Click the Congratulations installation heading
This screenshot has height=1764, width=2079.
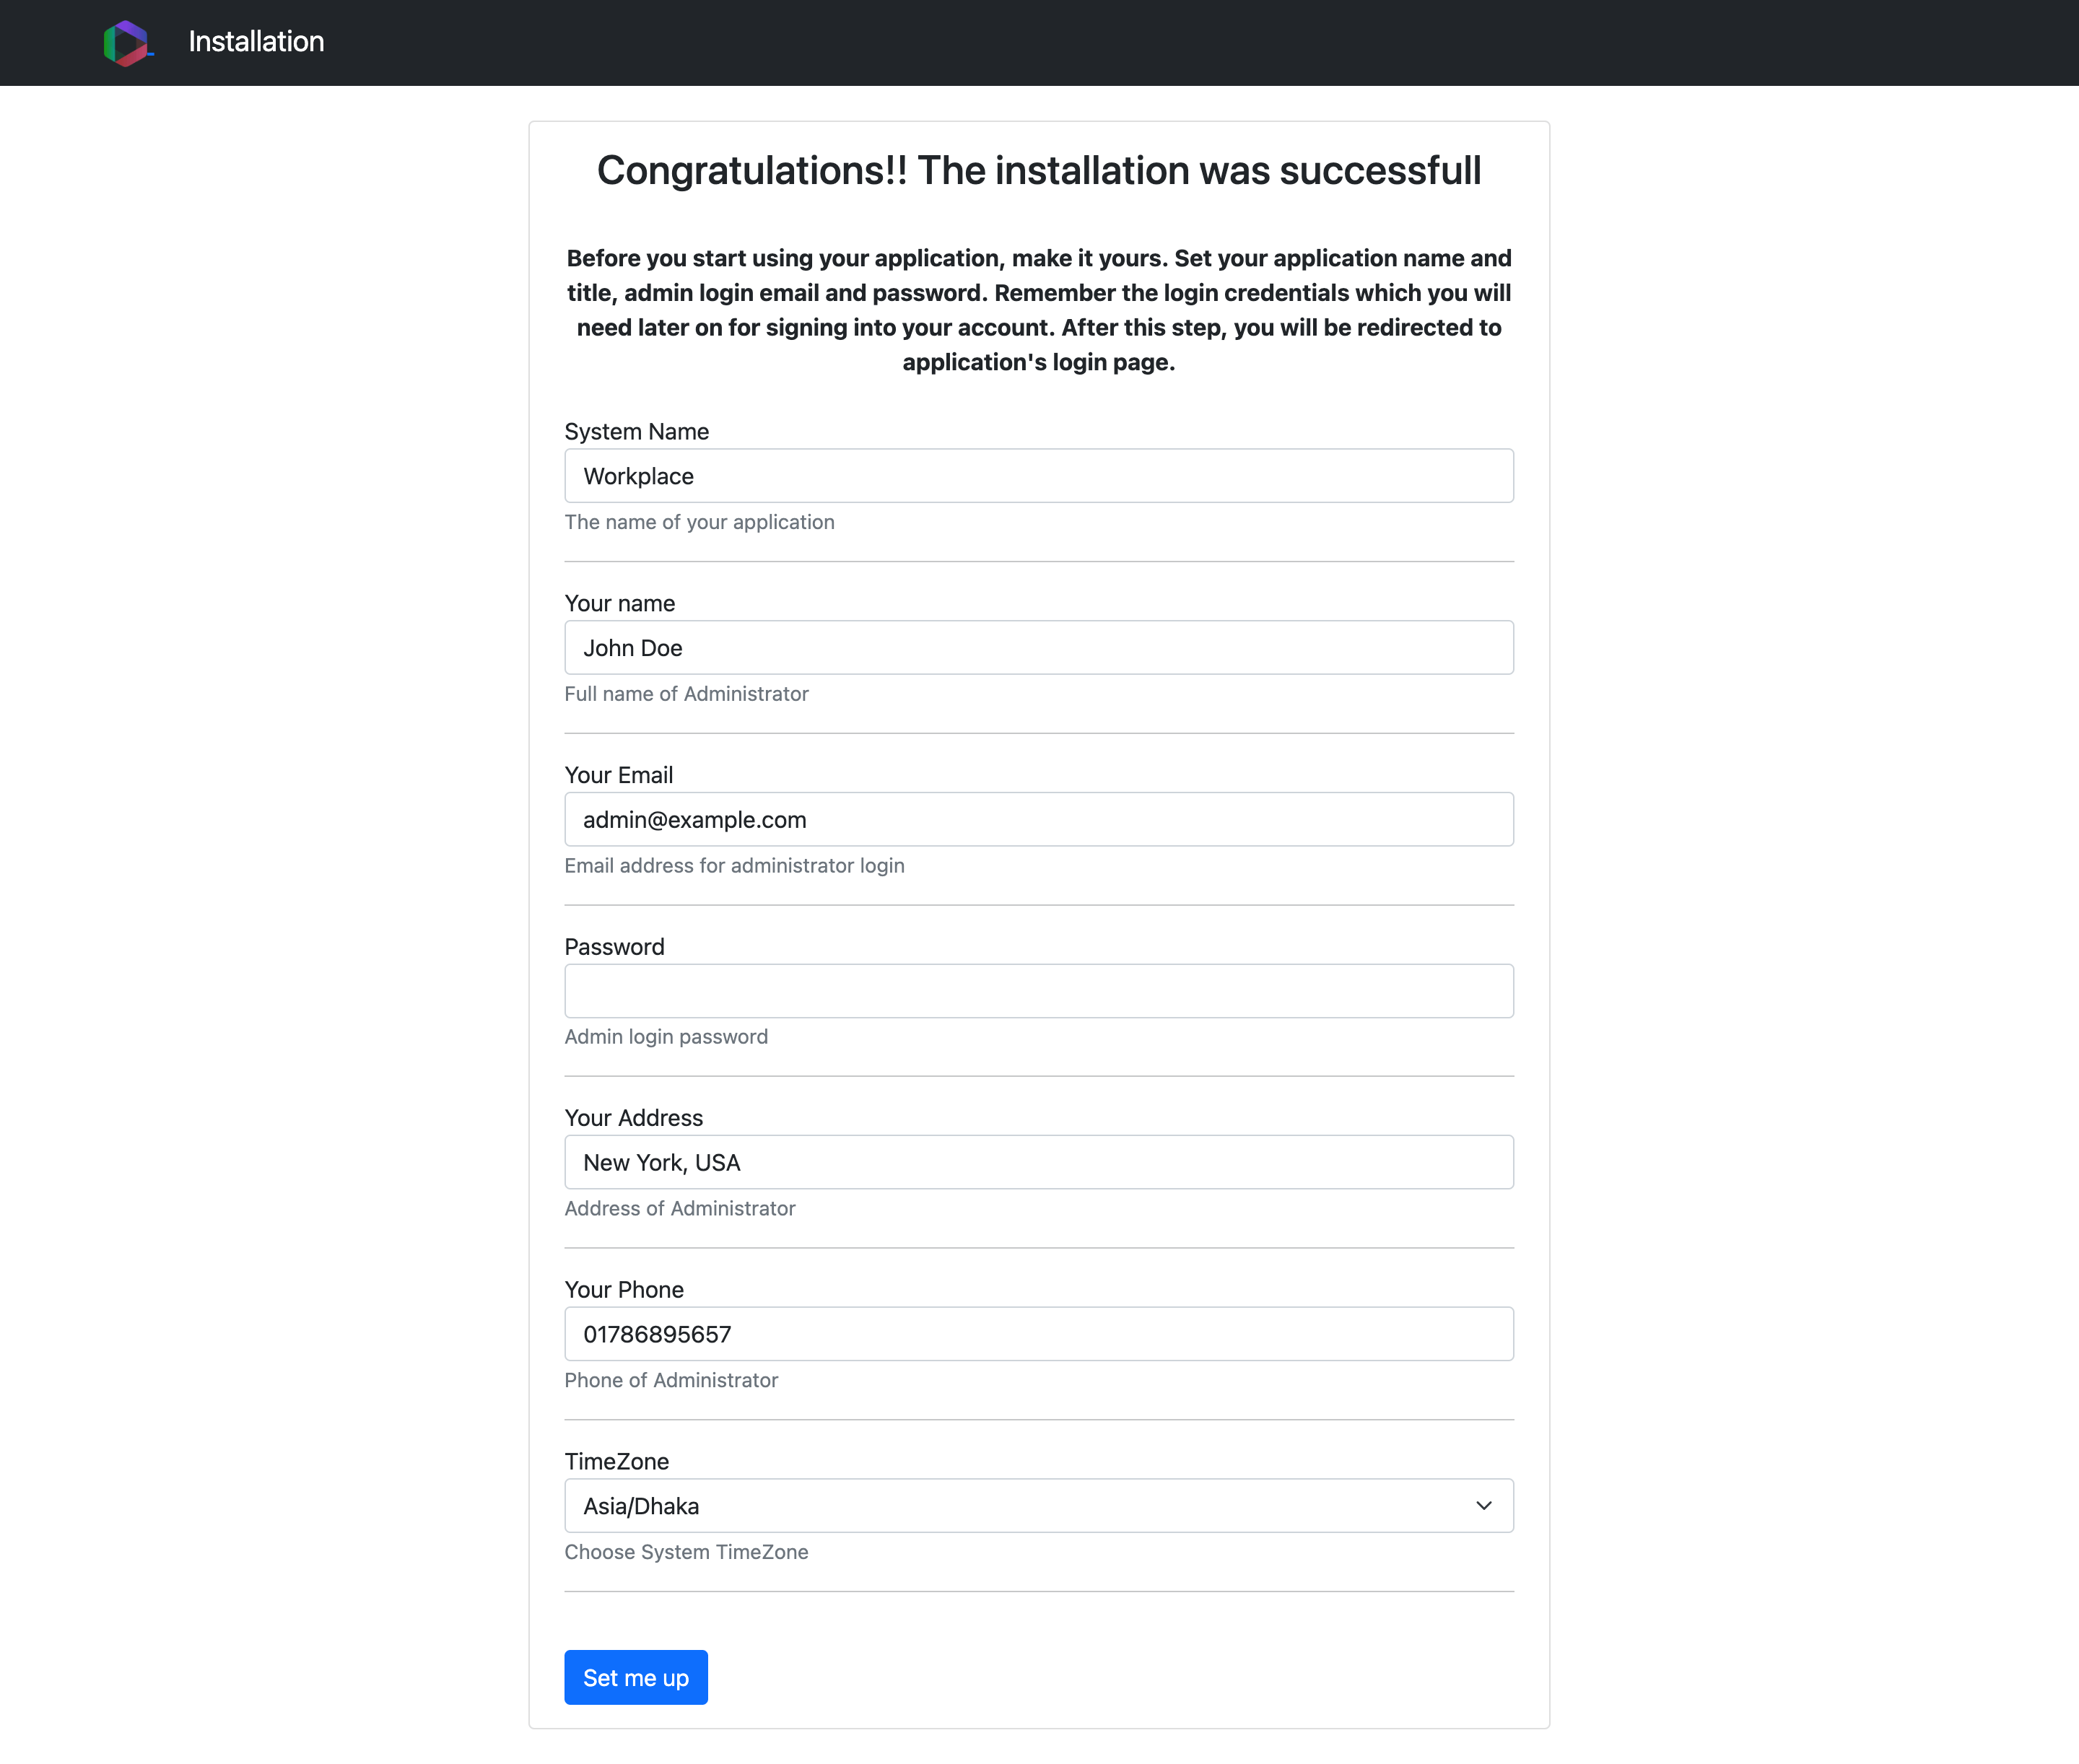coord(1038,171)
